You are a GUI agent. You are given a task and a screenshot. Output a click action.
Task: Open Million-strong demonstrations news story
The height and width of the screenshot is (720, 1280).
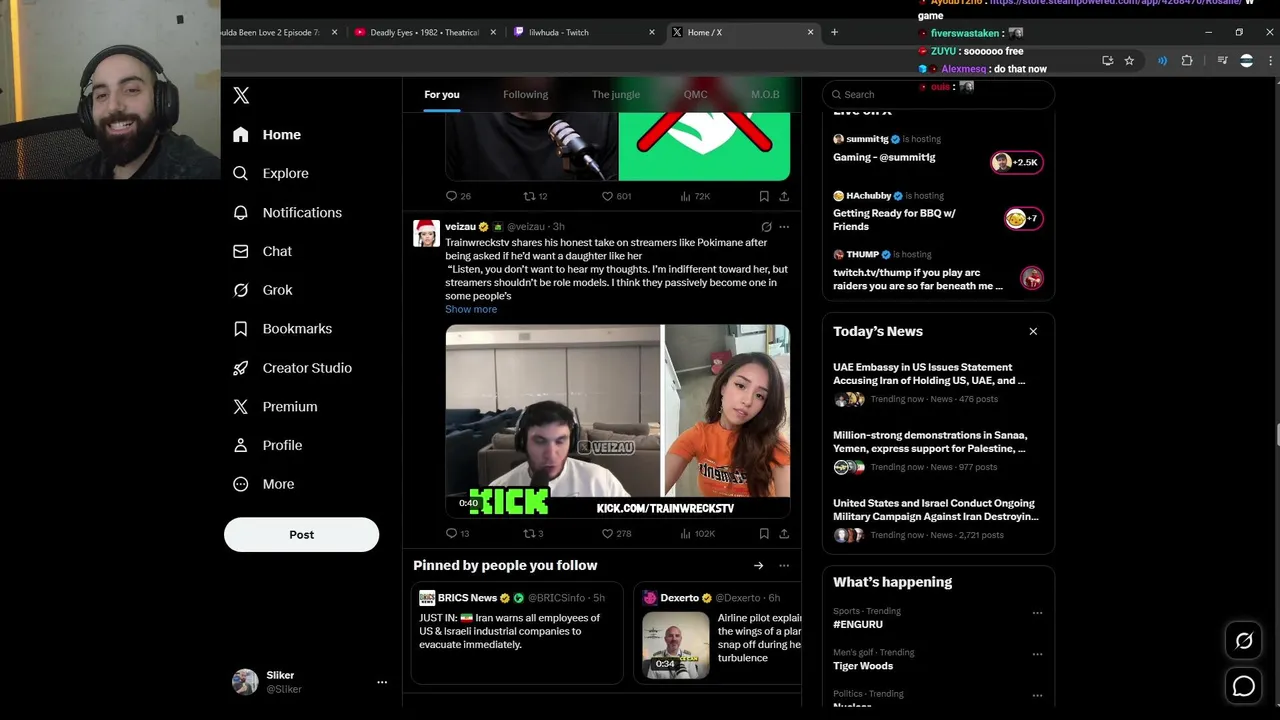930,442
